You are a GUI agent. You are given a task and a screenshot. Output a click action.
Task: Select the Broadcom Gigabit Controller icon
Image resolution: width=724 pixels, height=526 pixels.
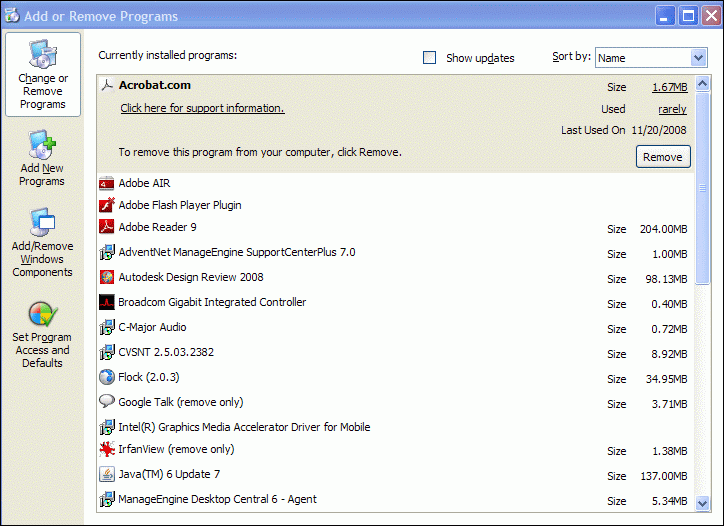107,302
